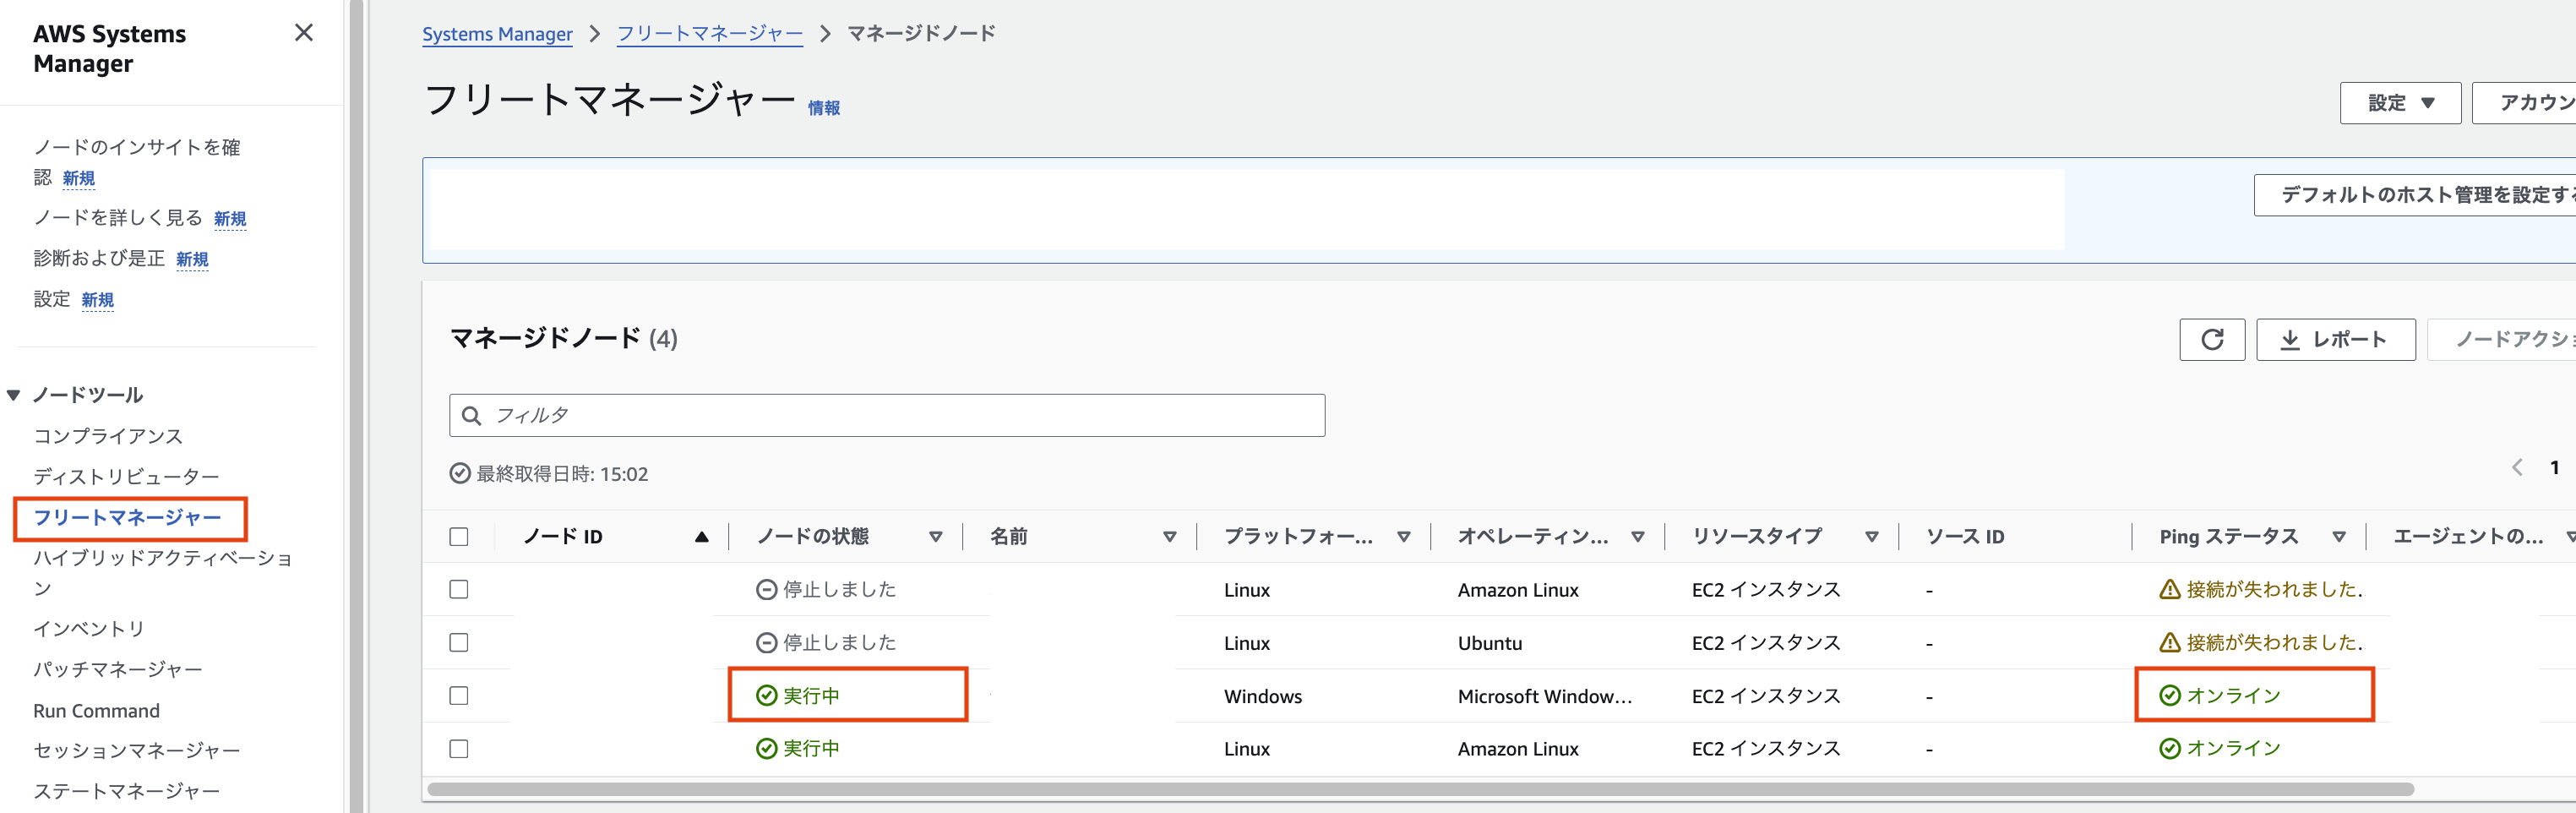This screenshot has width=2576, height=813.
Task: Click the filter icon on リソースタイプ column
Action: click(x=1871, y=537)
